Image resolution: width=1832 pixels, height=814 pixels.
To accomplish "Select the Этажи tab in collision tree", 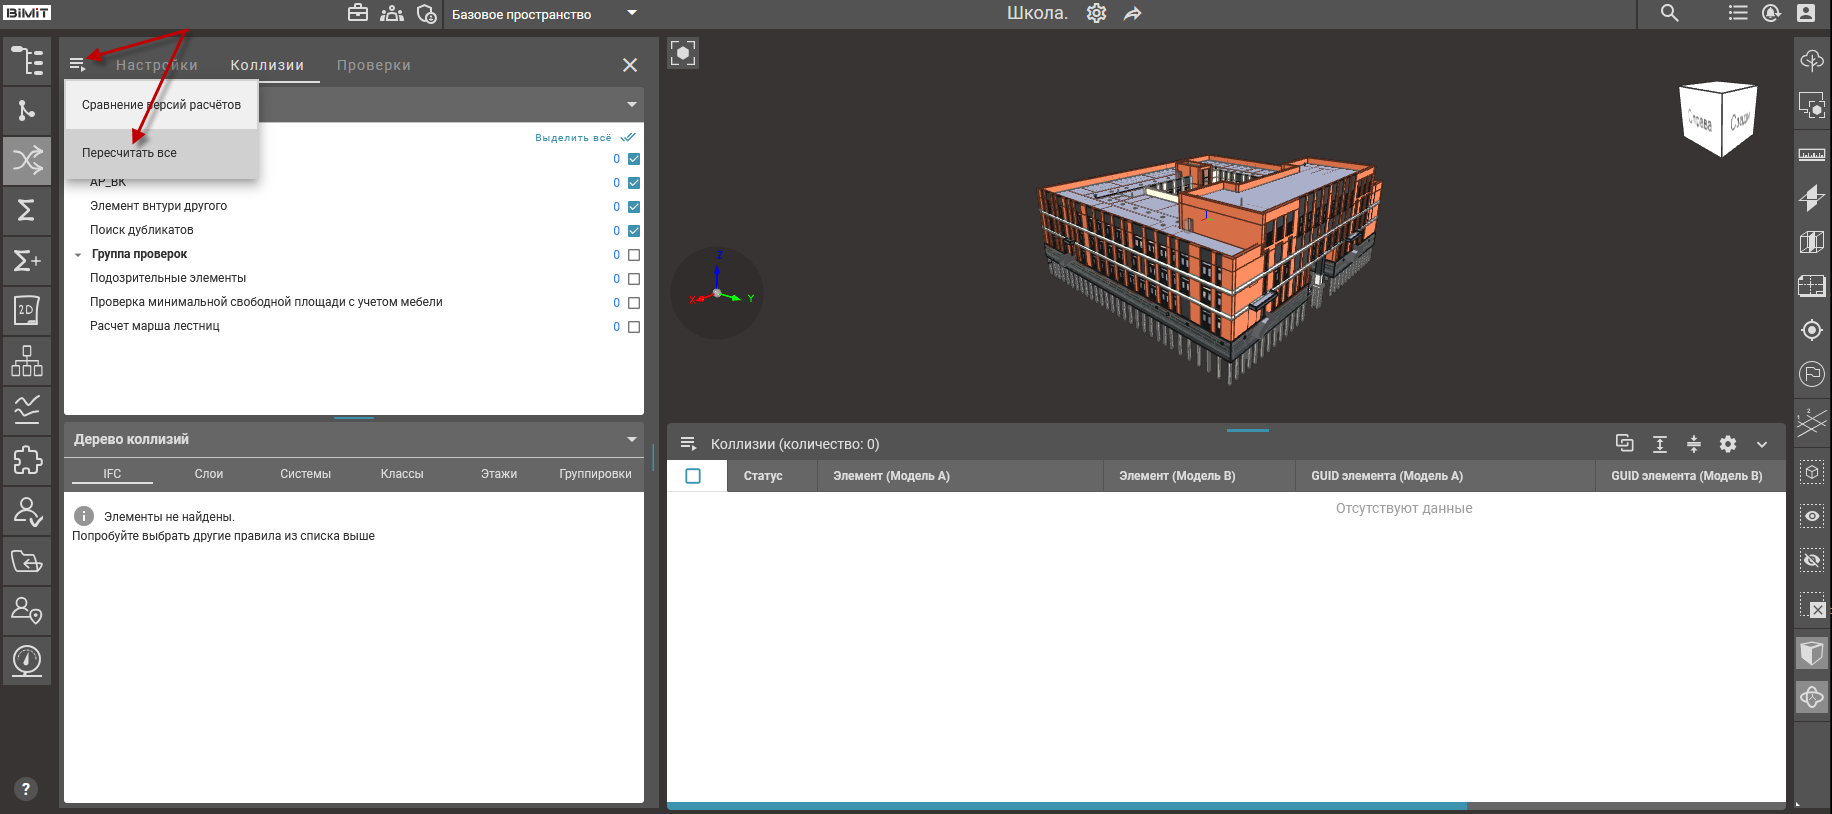I will point(498,474).
